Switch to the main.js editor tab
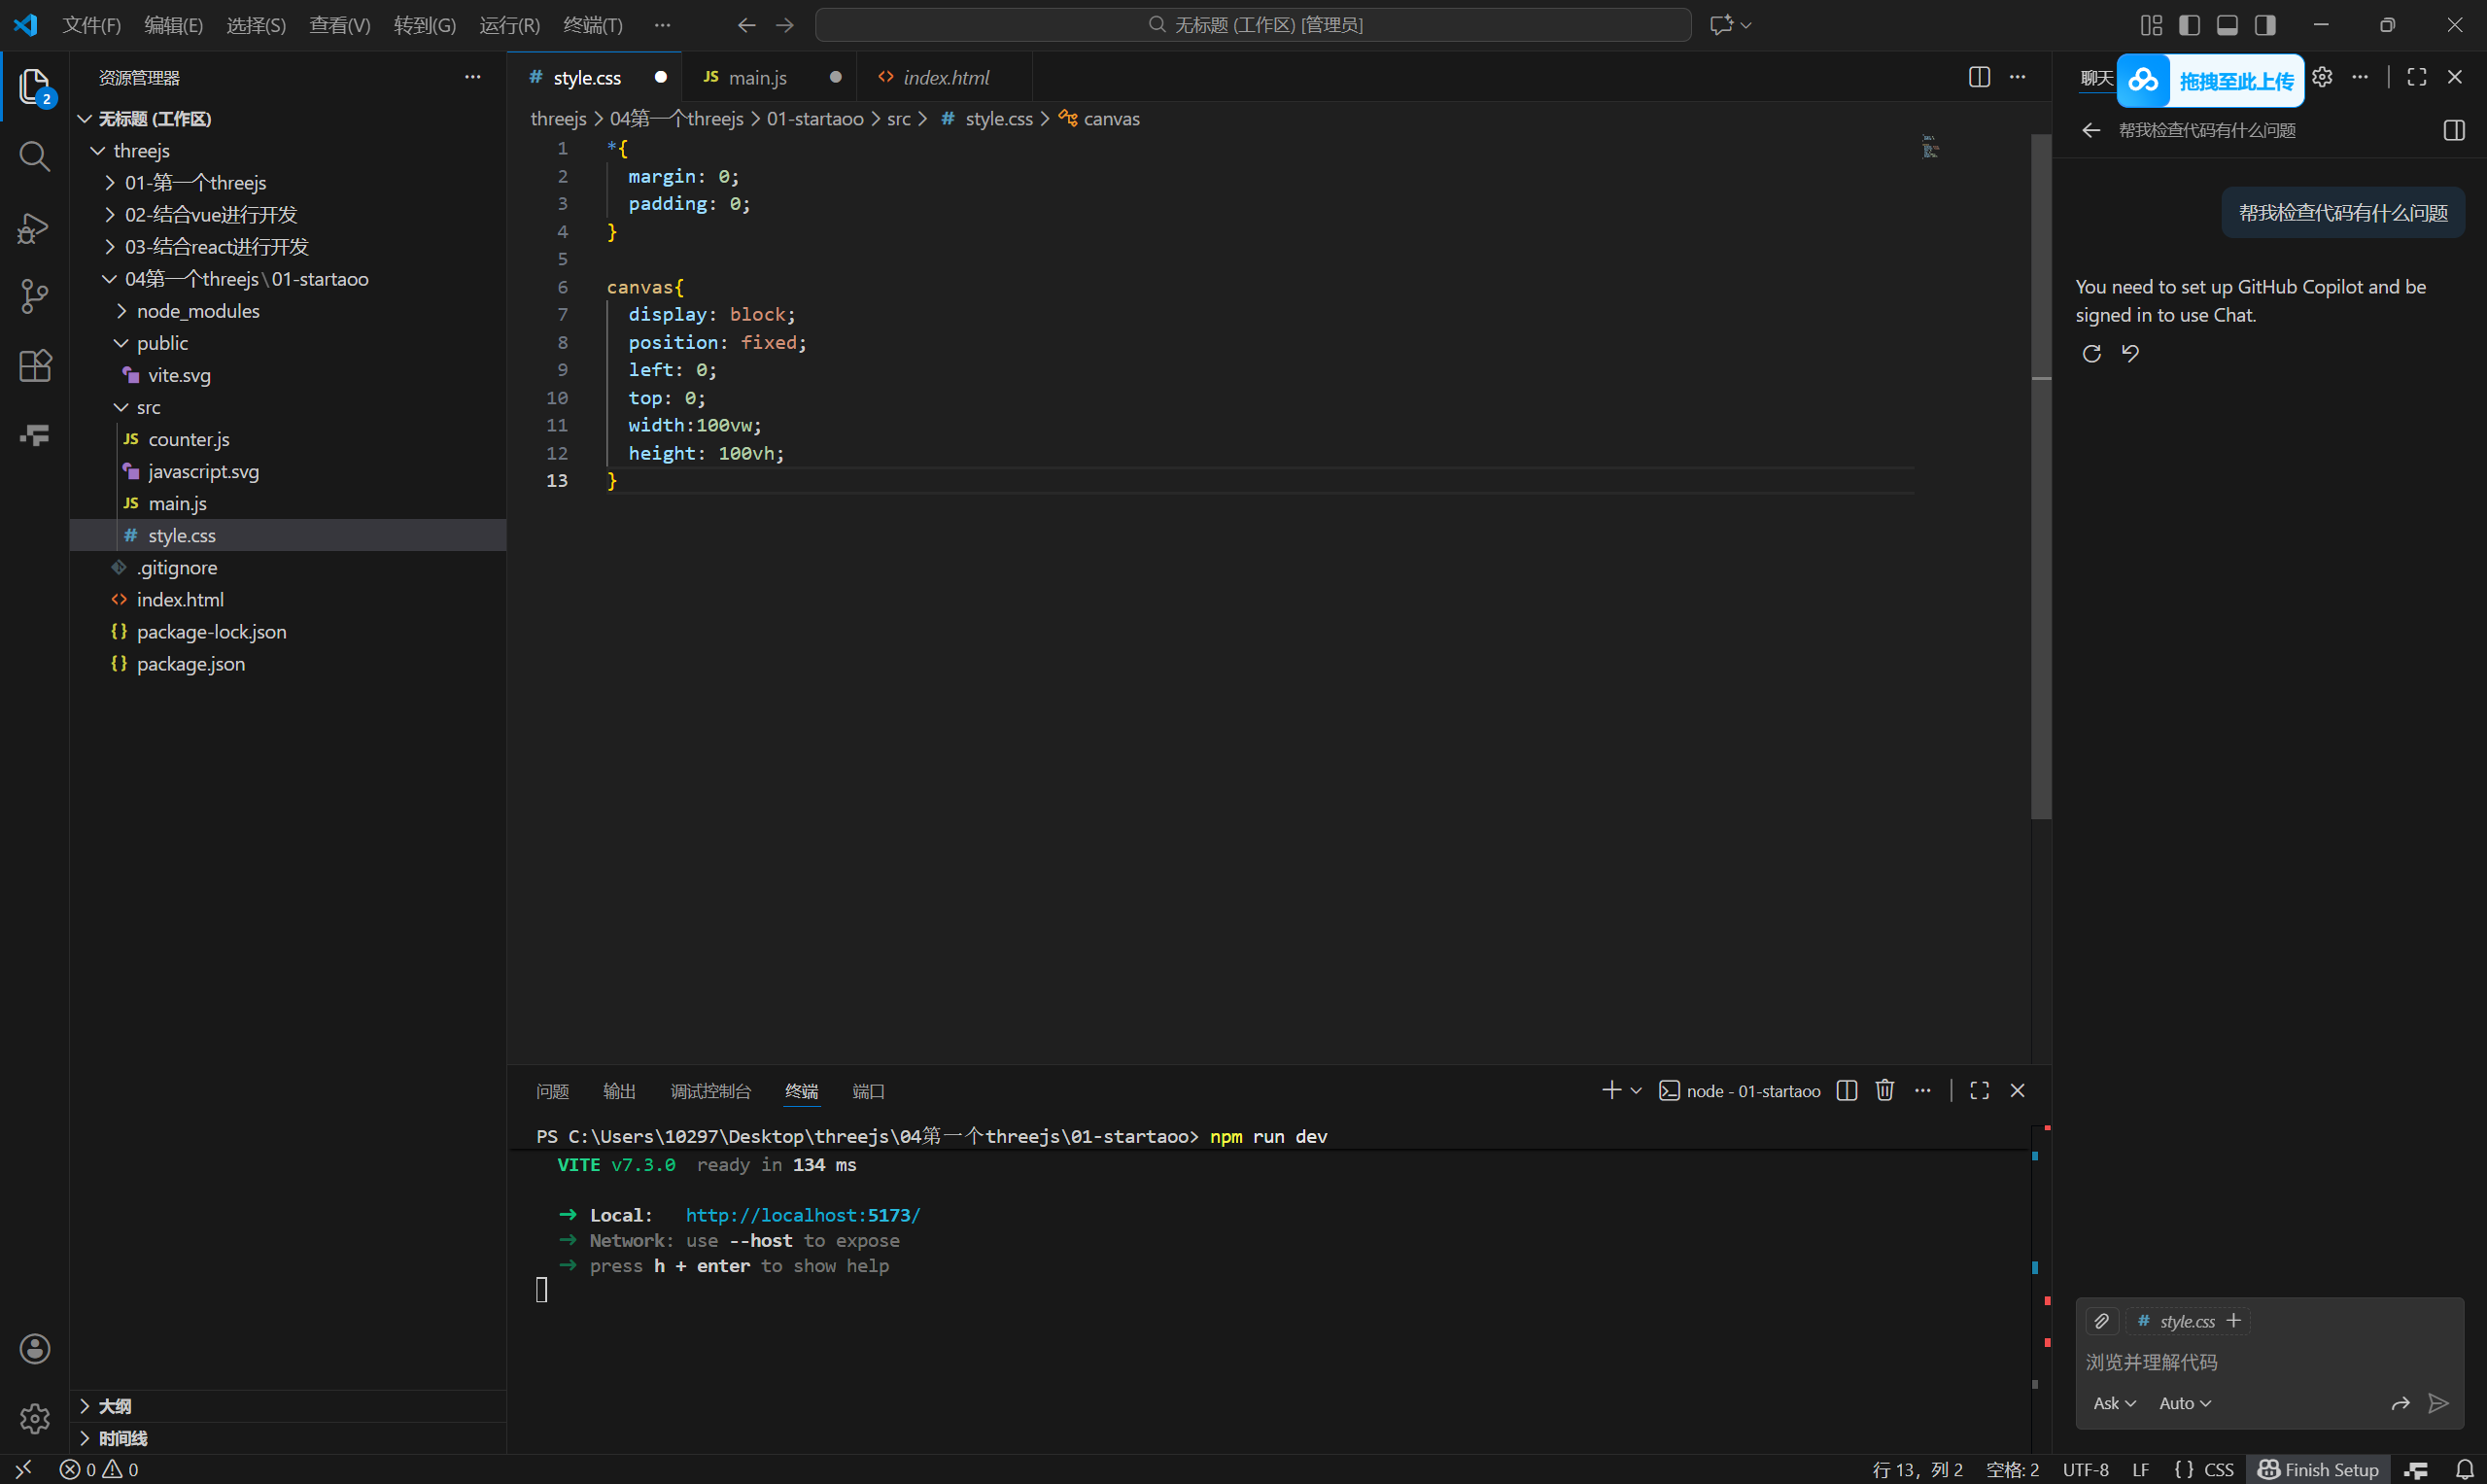Screen dimensions: 2487x1484 757,77
